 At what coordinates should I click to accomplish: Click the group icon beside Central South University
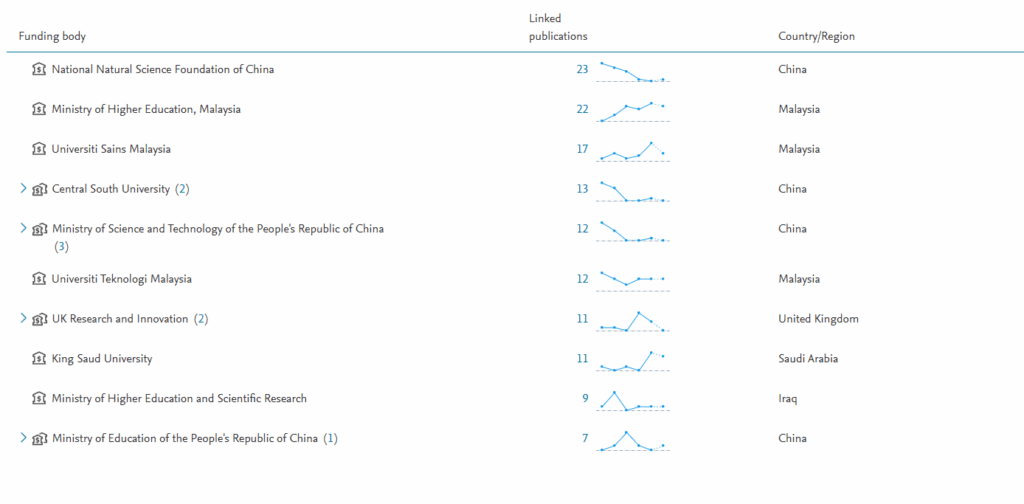(x=40, y=189)
